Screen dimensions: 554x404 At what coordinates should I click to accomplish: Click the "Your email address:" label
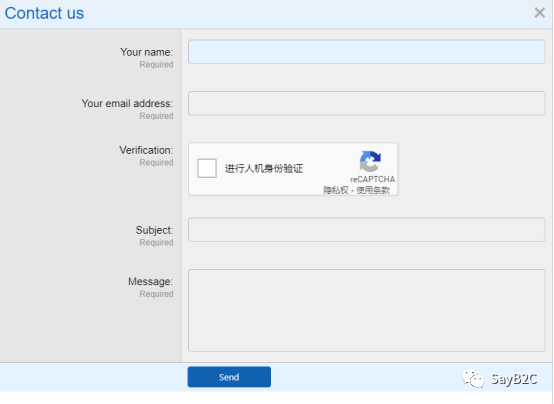click(127, 103)
